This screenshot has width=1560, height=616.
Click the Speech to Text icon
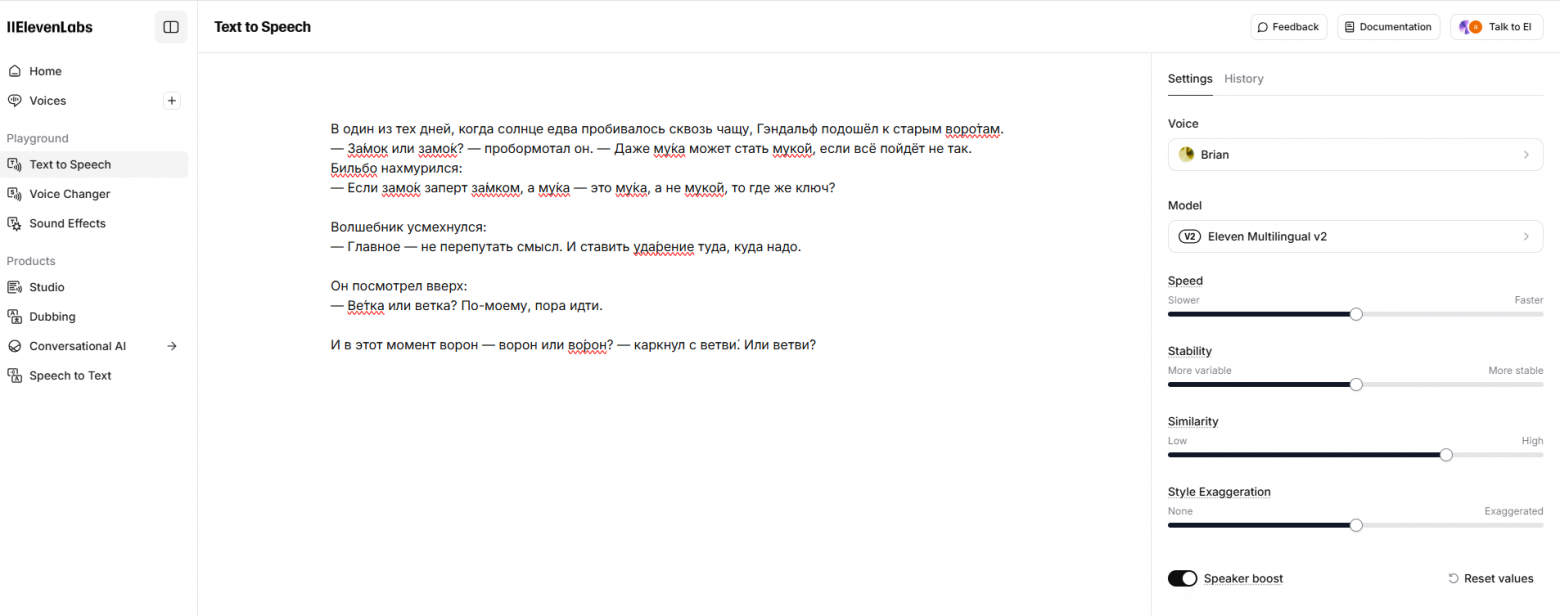pyautogui.click(x=14, y=376)
